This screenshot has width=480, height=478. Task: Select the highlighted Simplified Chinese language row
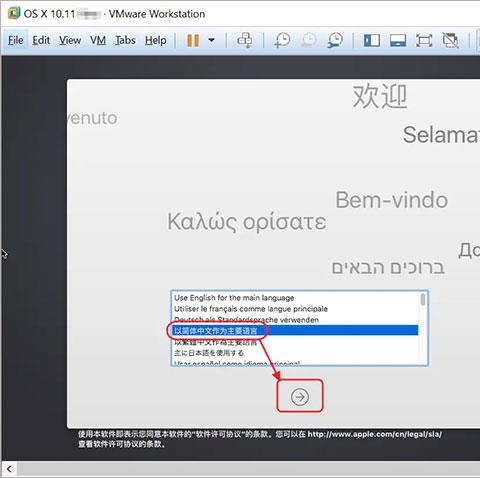295,331
